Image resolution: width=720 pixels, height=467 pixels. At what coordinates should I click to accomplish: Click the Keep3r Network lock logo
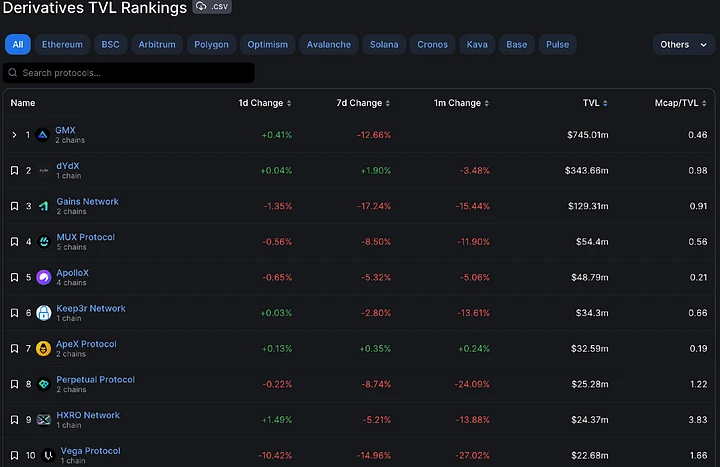(44, 313)
